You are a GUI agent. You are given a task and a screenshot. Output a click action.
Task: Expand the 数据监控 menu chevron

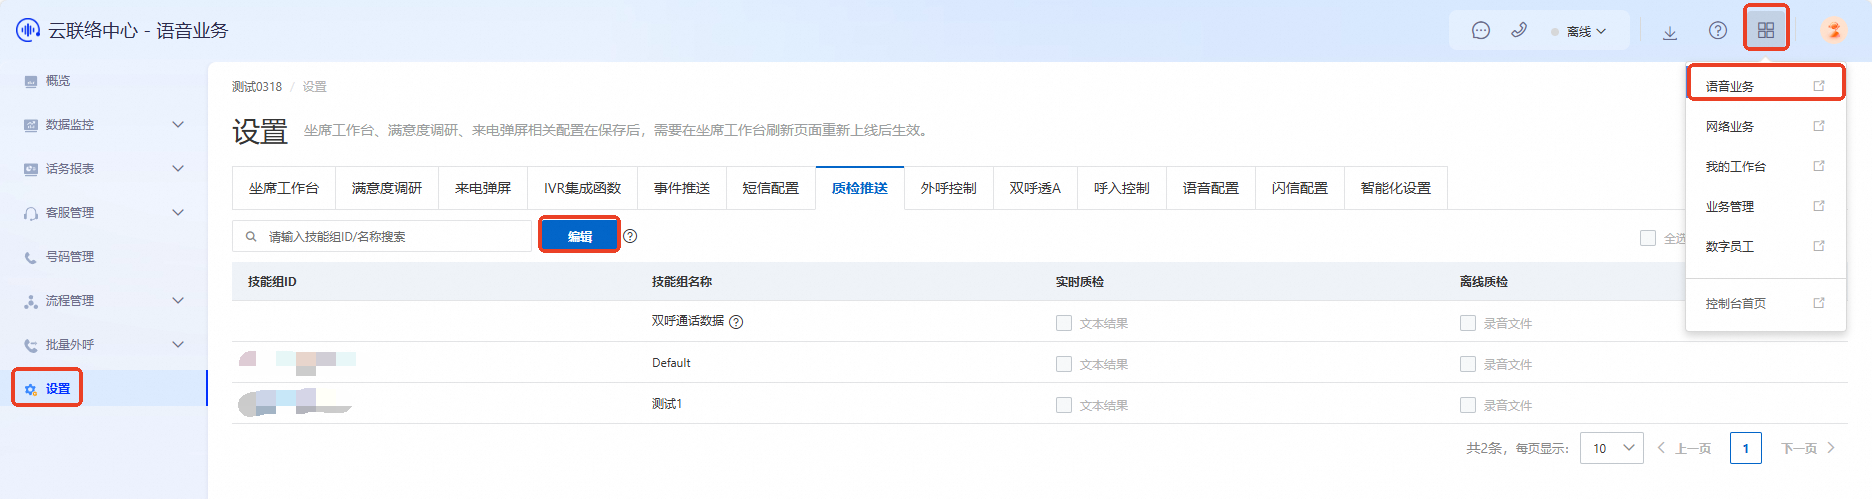pyautogui.click(x=178, y=125)
